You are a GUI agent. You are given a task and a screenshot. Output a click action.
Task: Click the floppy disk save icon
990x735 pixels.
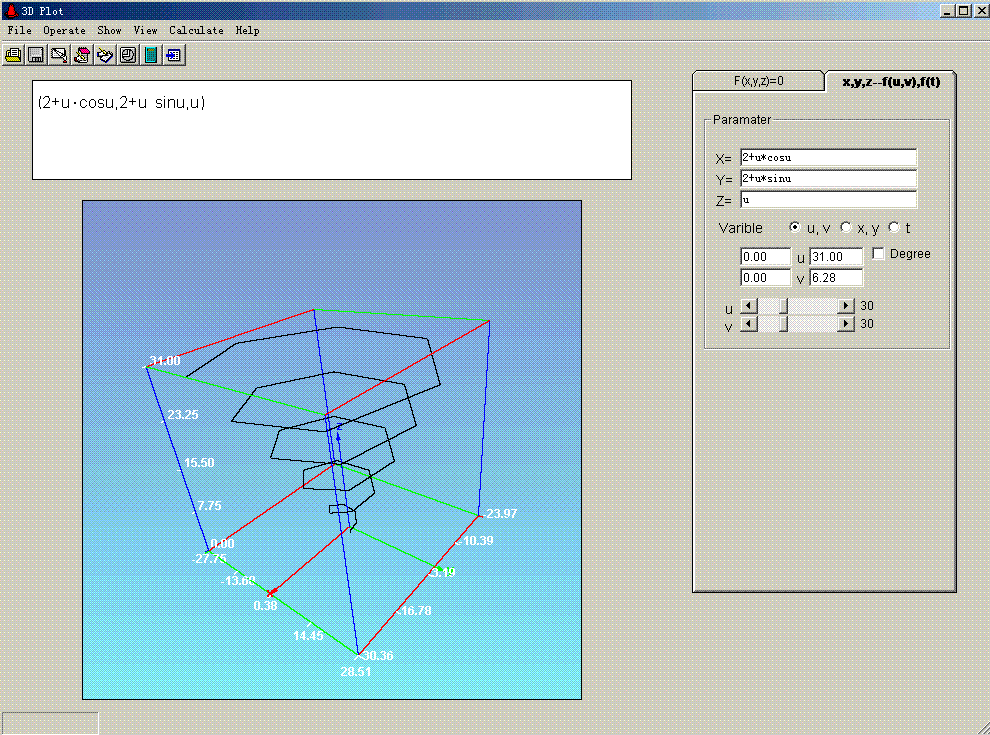point(36,55)
